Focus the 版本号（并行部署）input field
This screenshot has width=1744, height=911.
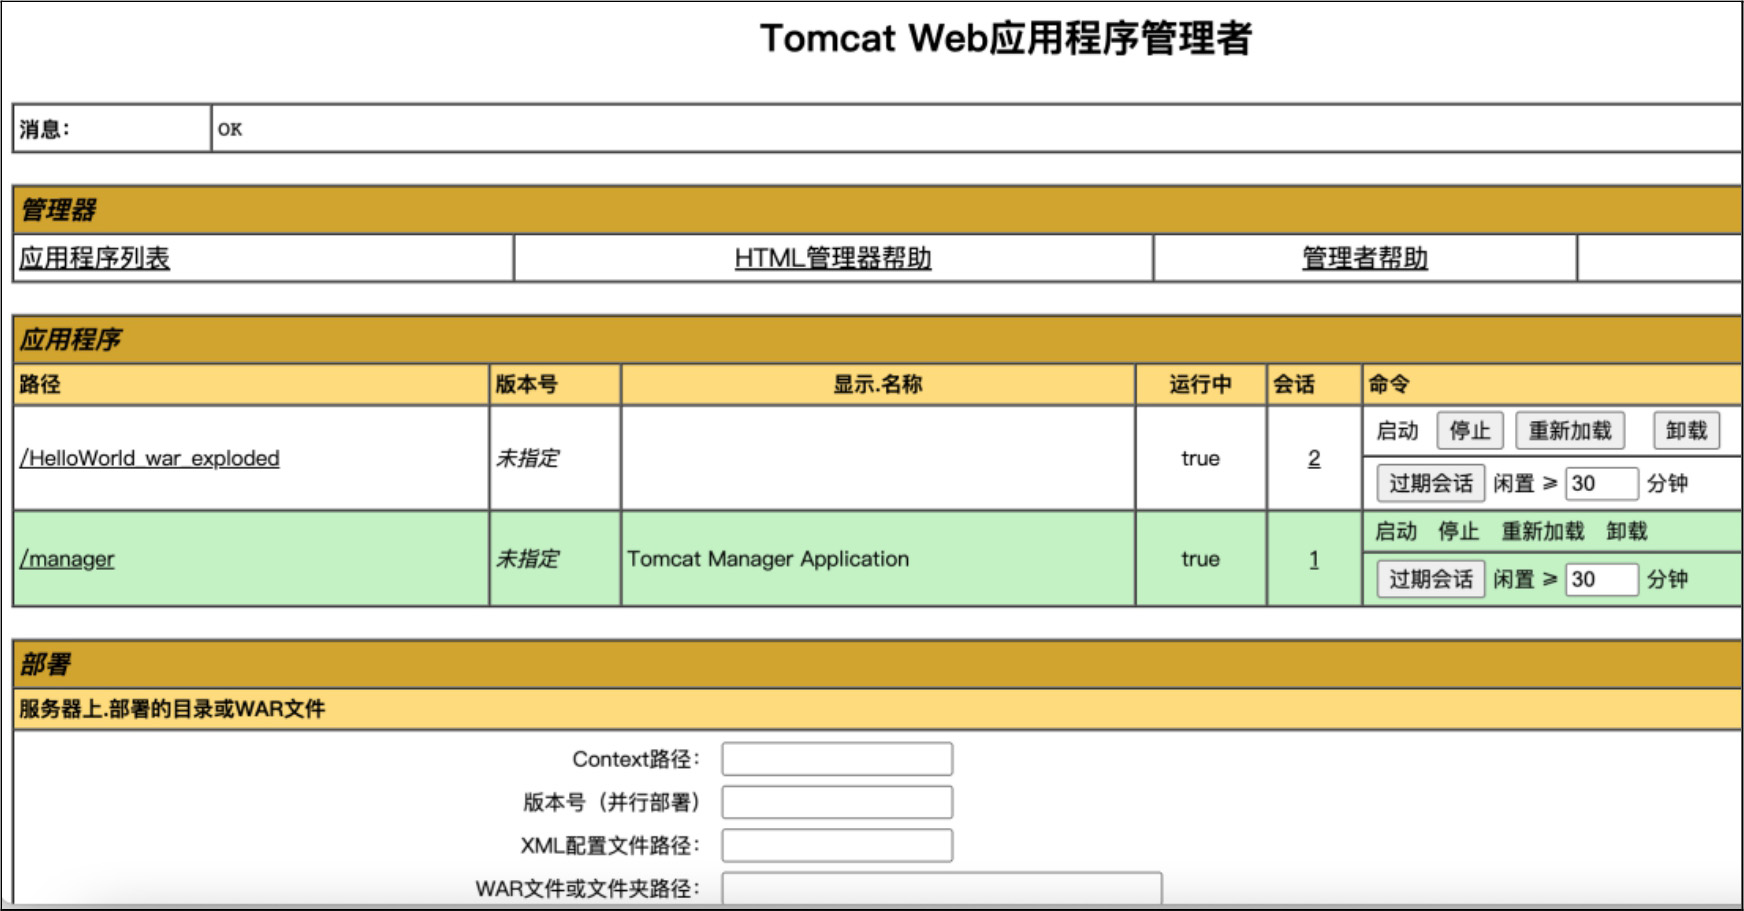click(x=837, y=802)
